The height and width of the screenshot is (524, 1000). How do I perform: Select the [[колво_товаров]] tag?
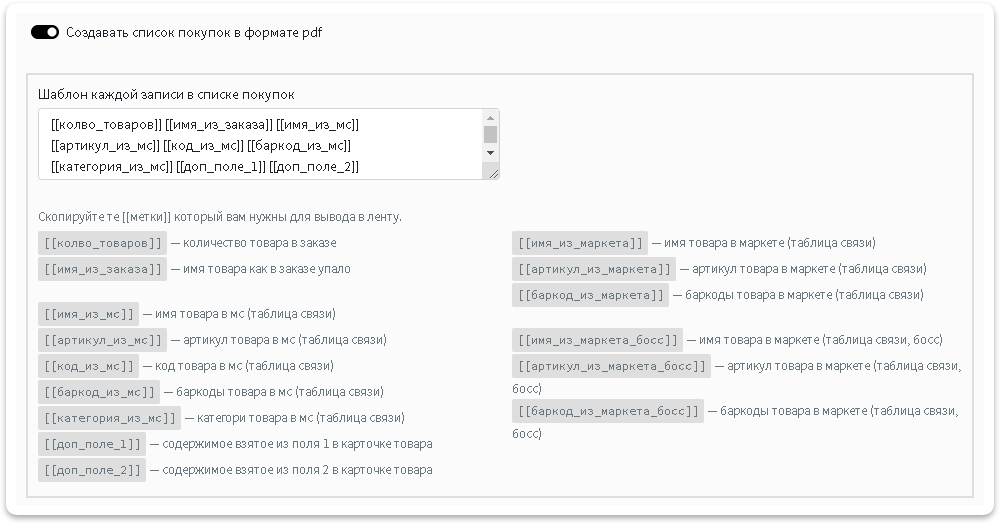pos(102,243)
